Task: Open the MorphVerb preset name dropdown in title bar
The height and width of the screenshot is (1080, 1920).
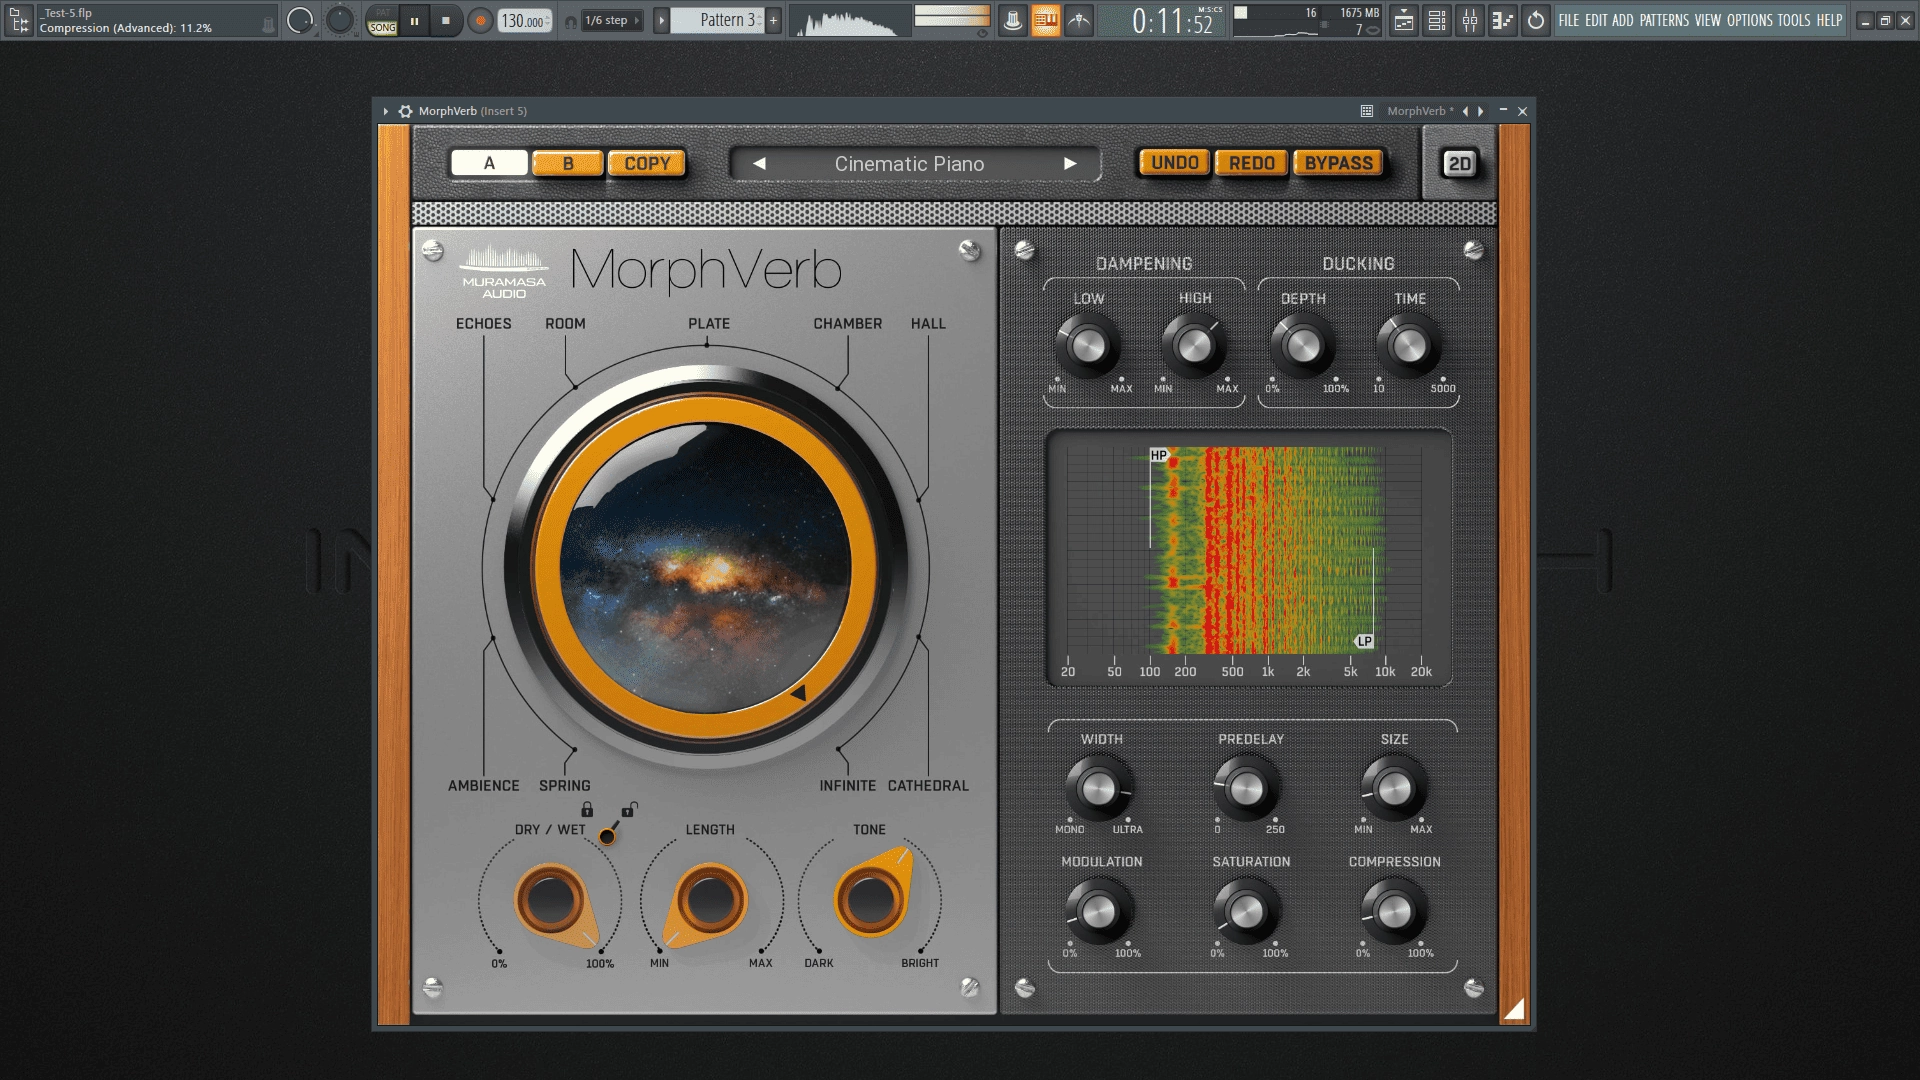Action: 1420,111
